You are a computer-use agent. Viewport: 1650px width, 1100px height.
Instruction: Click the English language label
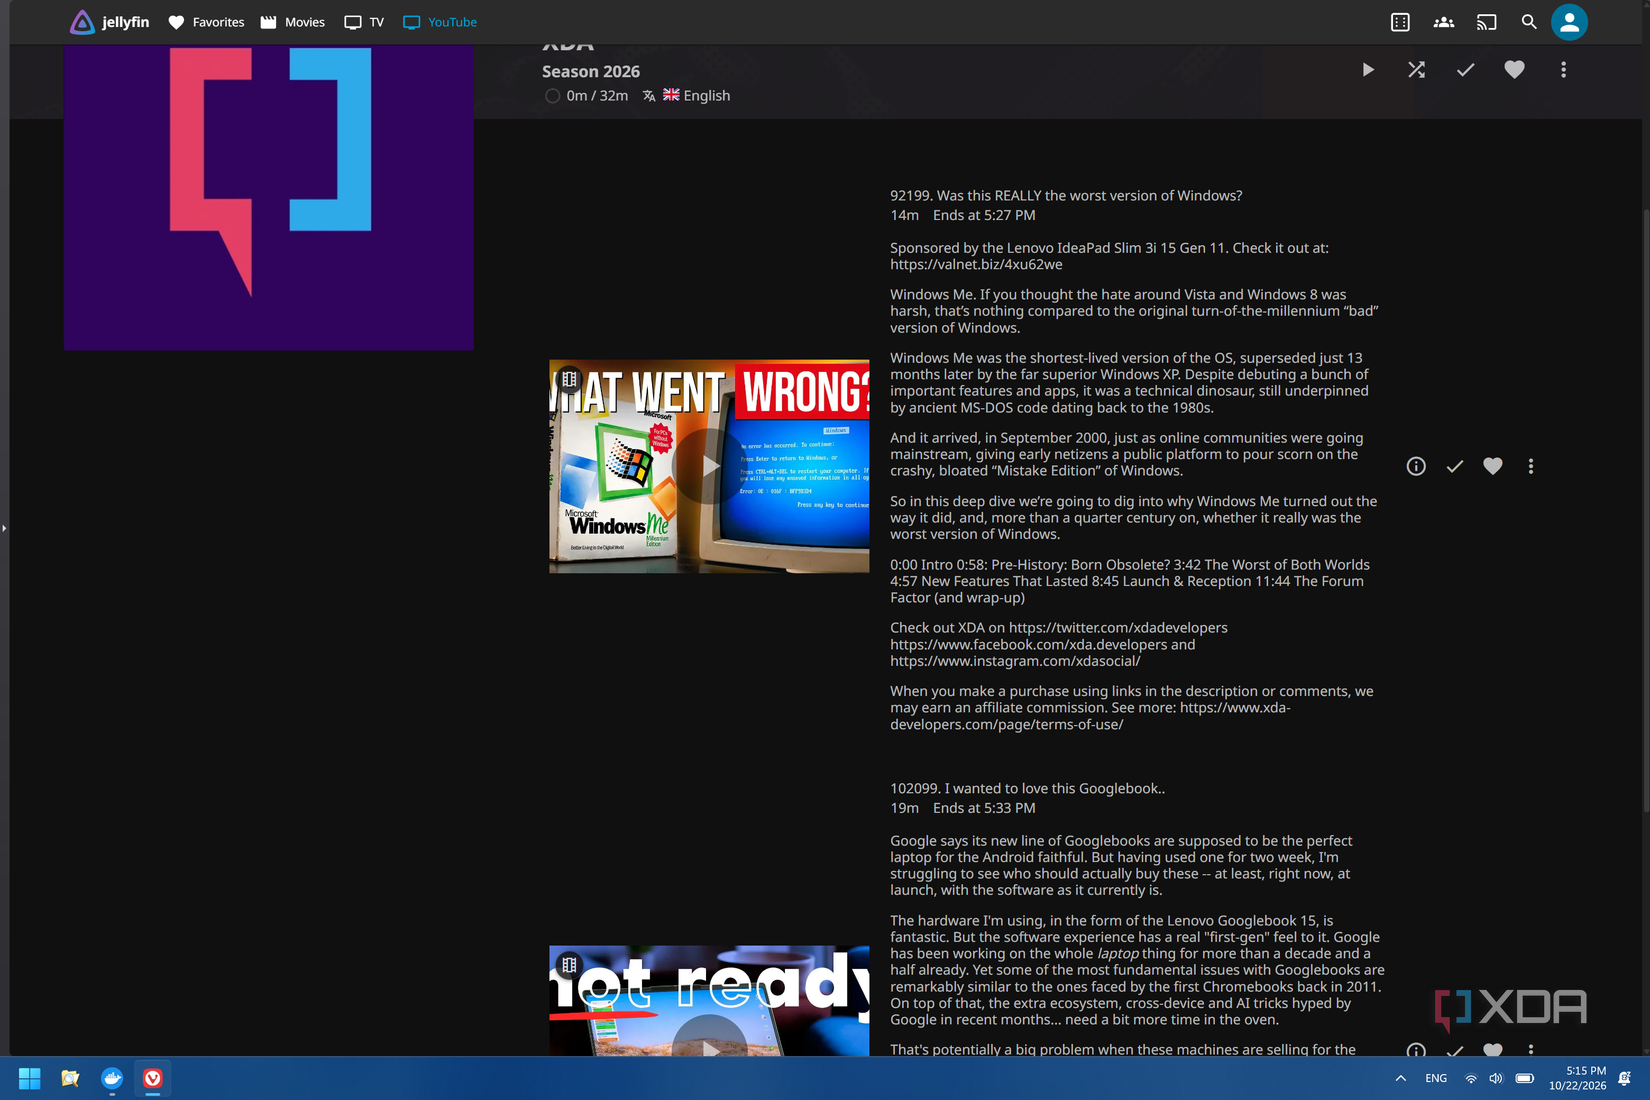(x=707, y=96)
